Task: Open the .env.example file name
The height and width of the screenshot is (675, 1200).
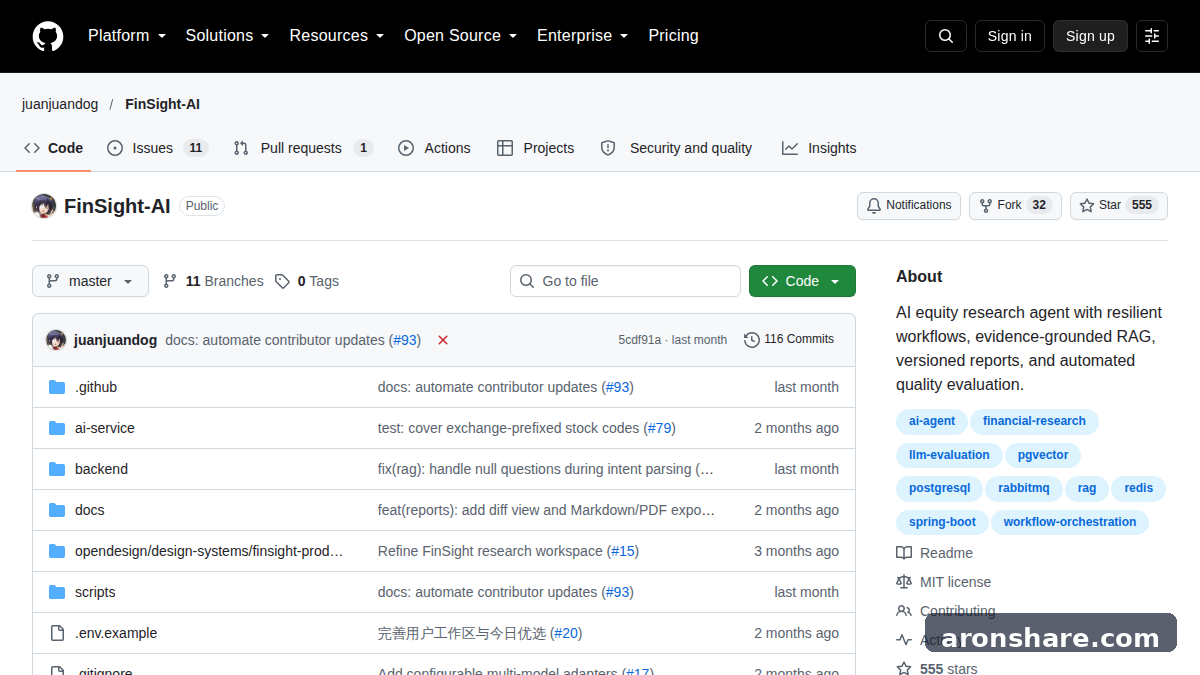Action: (116, 633)
